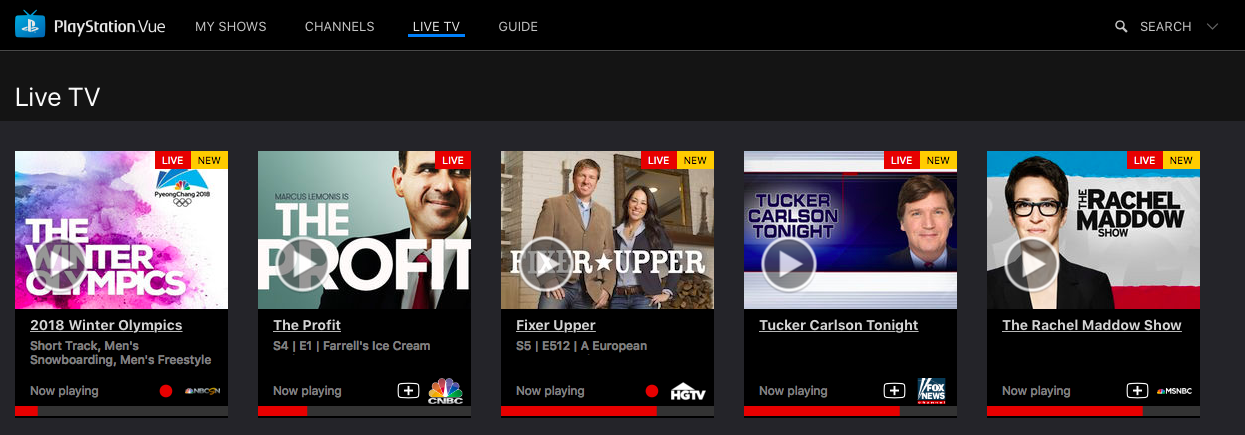Viewport: 1245px width, 435px height.
Task: Open The Profit title link
Action: pyautogui.click(x=307, y=325)
